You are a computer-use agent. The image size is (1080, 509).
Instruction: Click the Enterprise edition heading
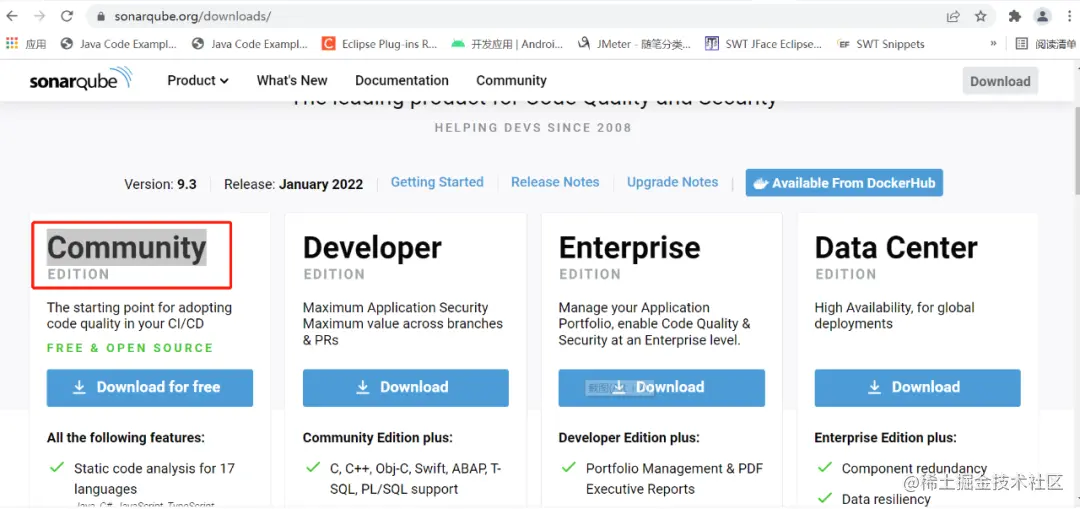click(630, 248)
